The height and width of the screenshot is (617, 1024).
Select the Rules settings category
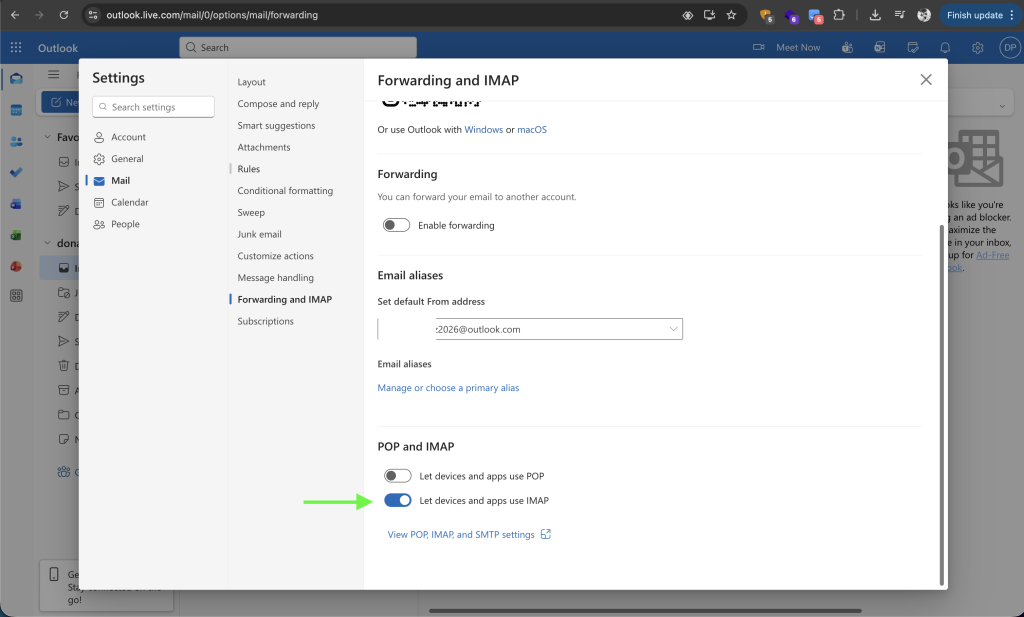pyautogui.click(x=251, y=168)
